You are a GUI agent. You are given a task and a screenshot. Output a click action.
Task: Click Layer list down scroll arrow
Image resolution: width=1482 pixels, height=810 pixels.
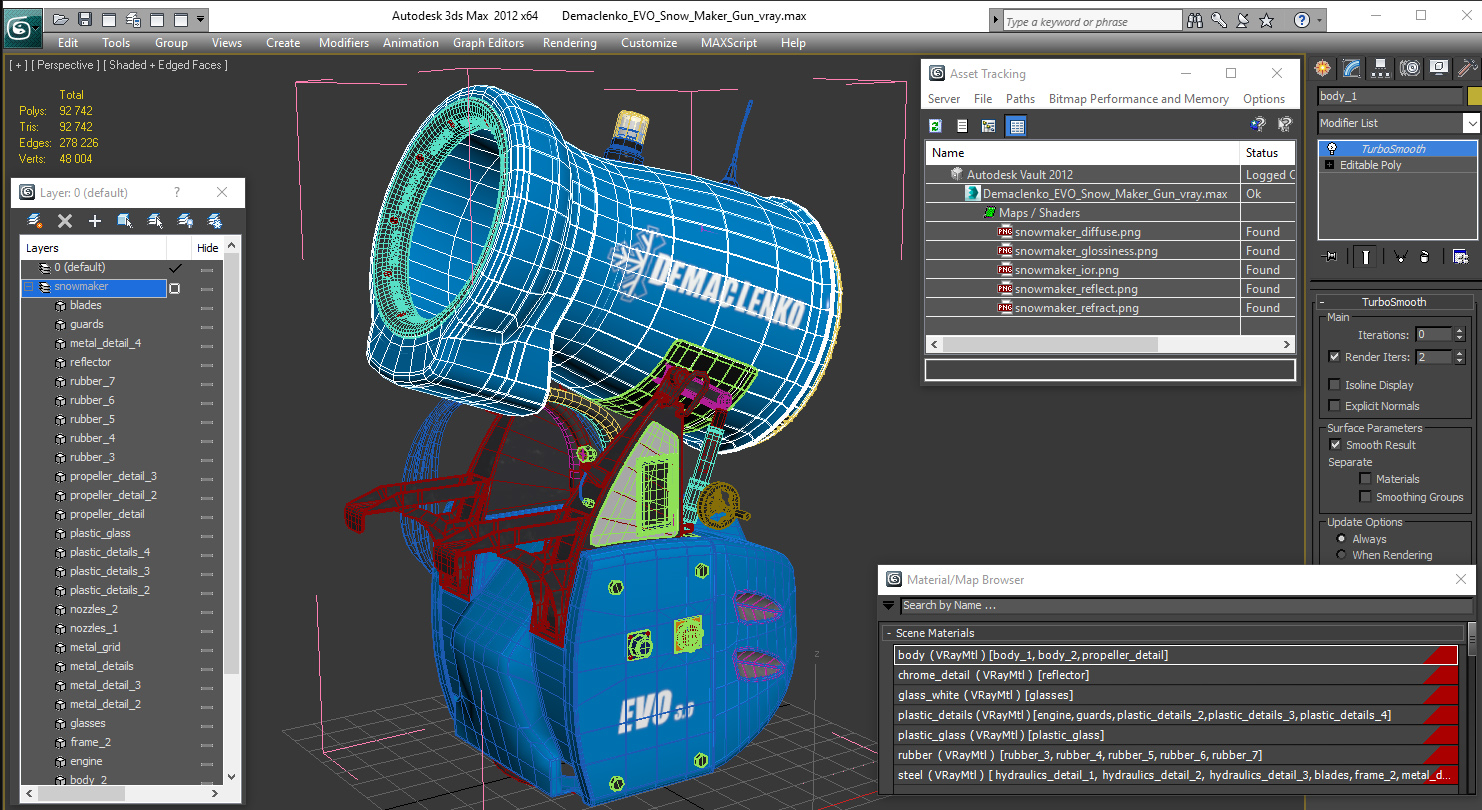[232, 776]
